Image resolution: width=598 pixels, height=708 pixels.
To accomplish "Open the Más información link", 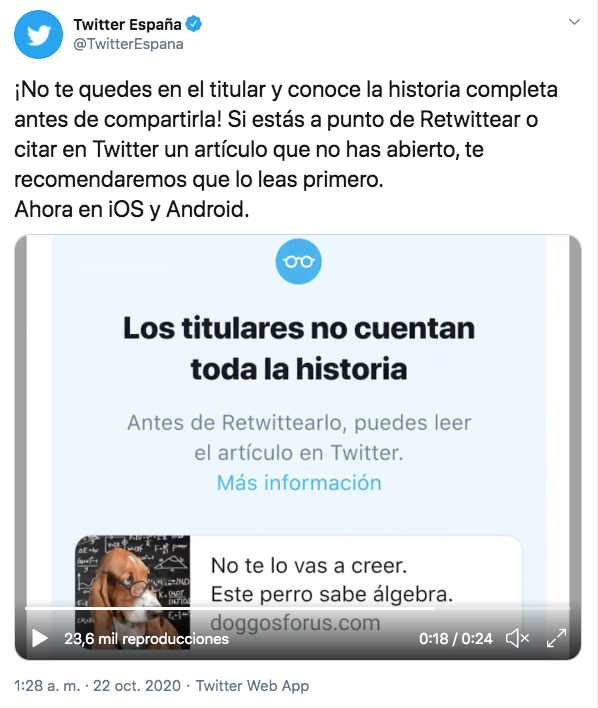I will 299,483.
